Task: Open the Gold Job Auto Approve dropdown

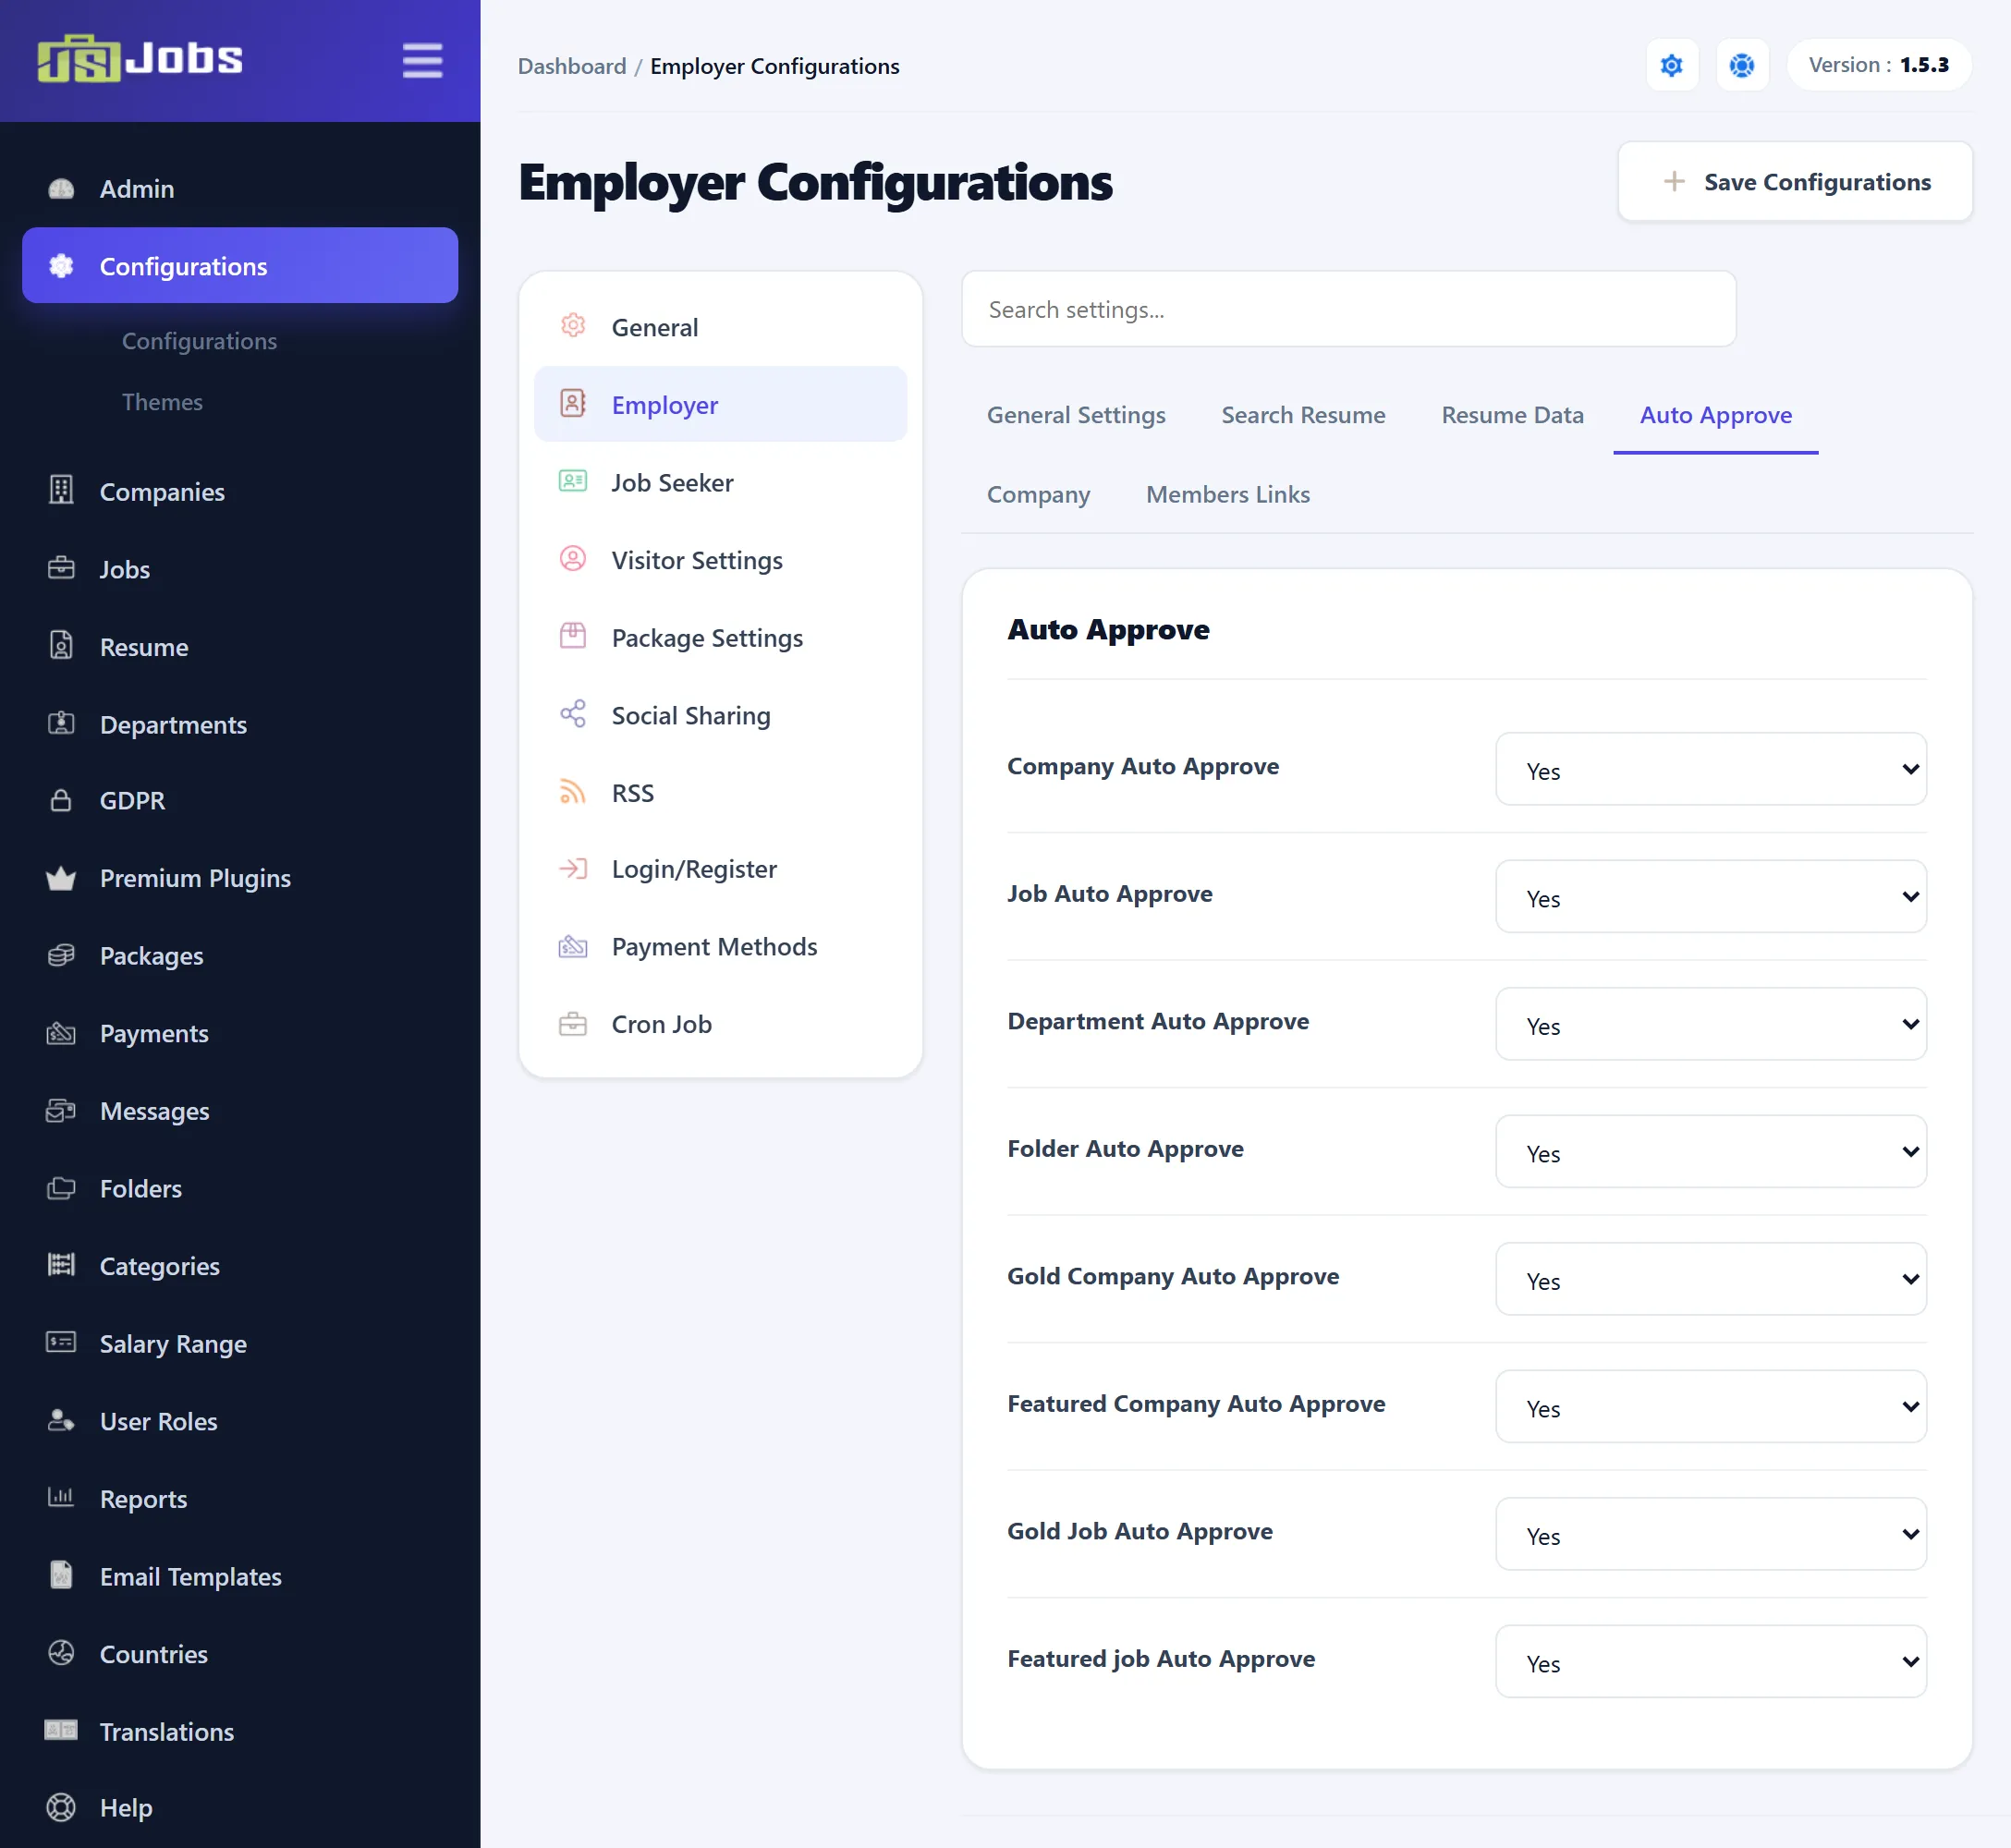Action: pos(1710,1534)
